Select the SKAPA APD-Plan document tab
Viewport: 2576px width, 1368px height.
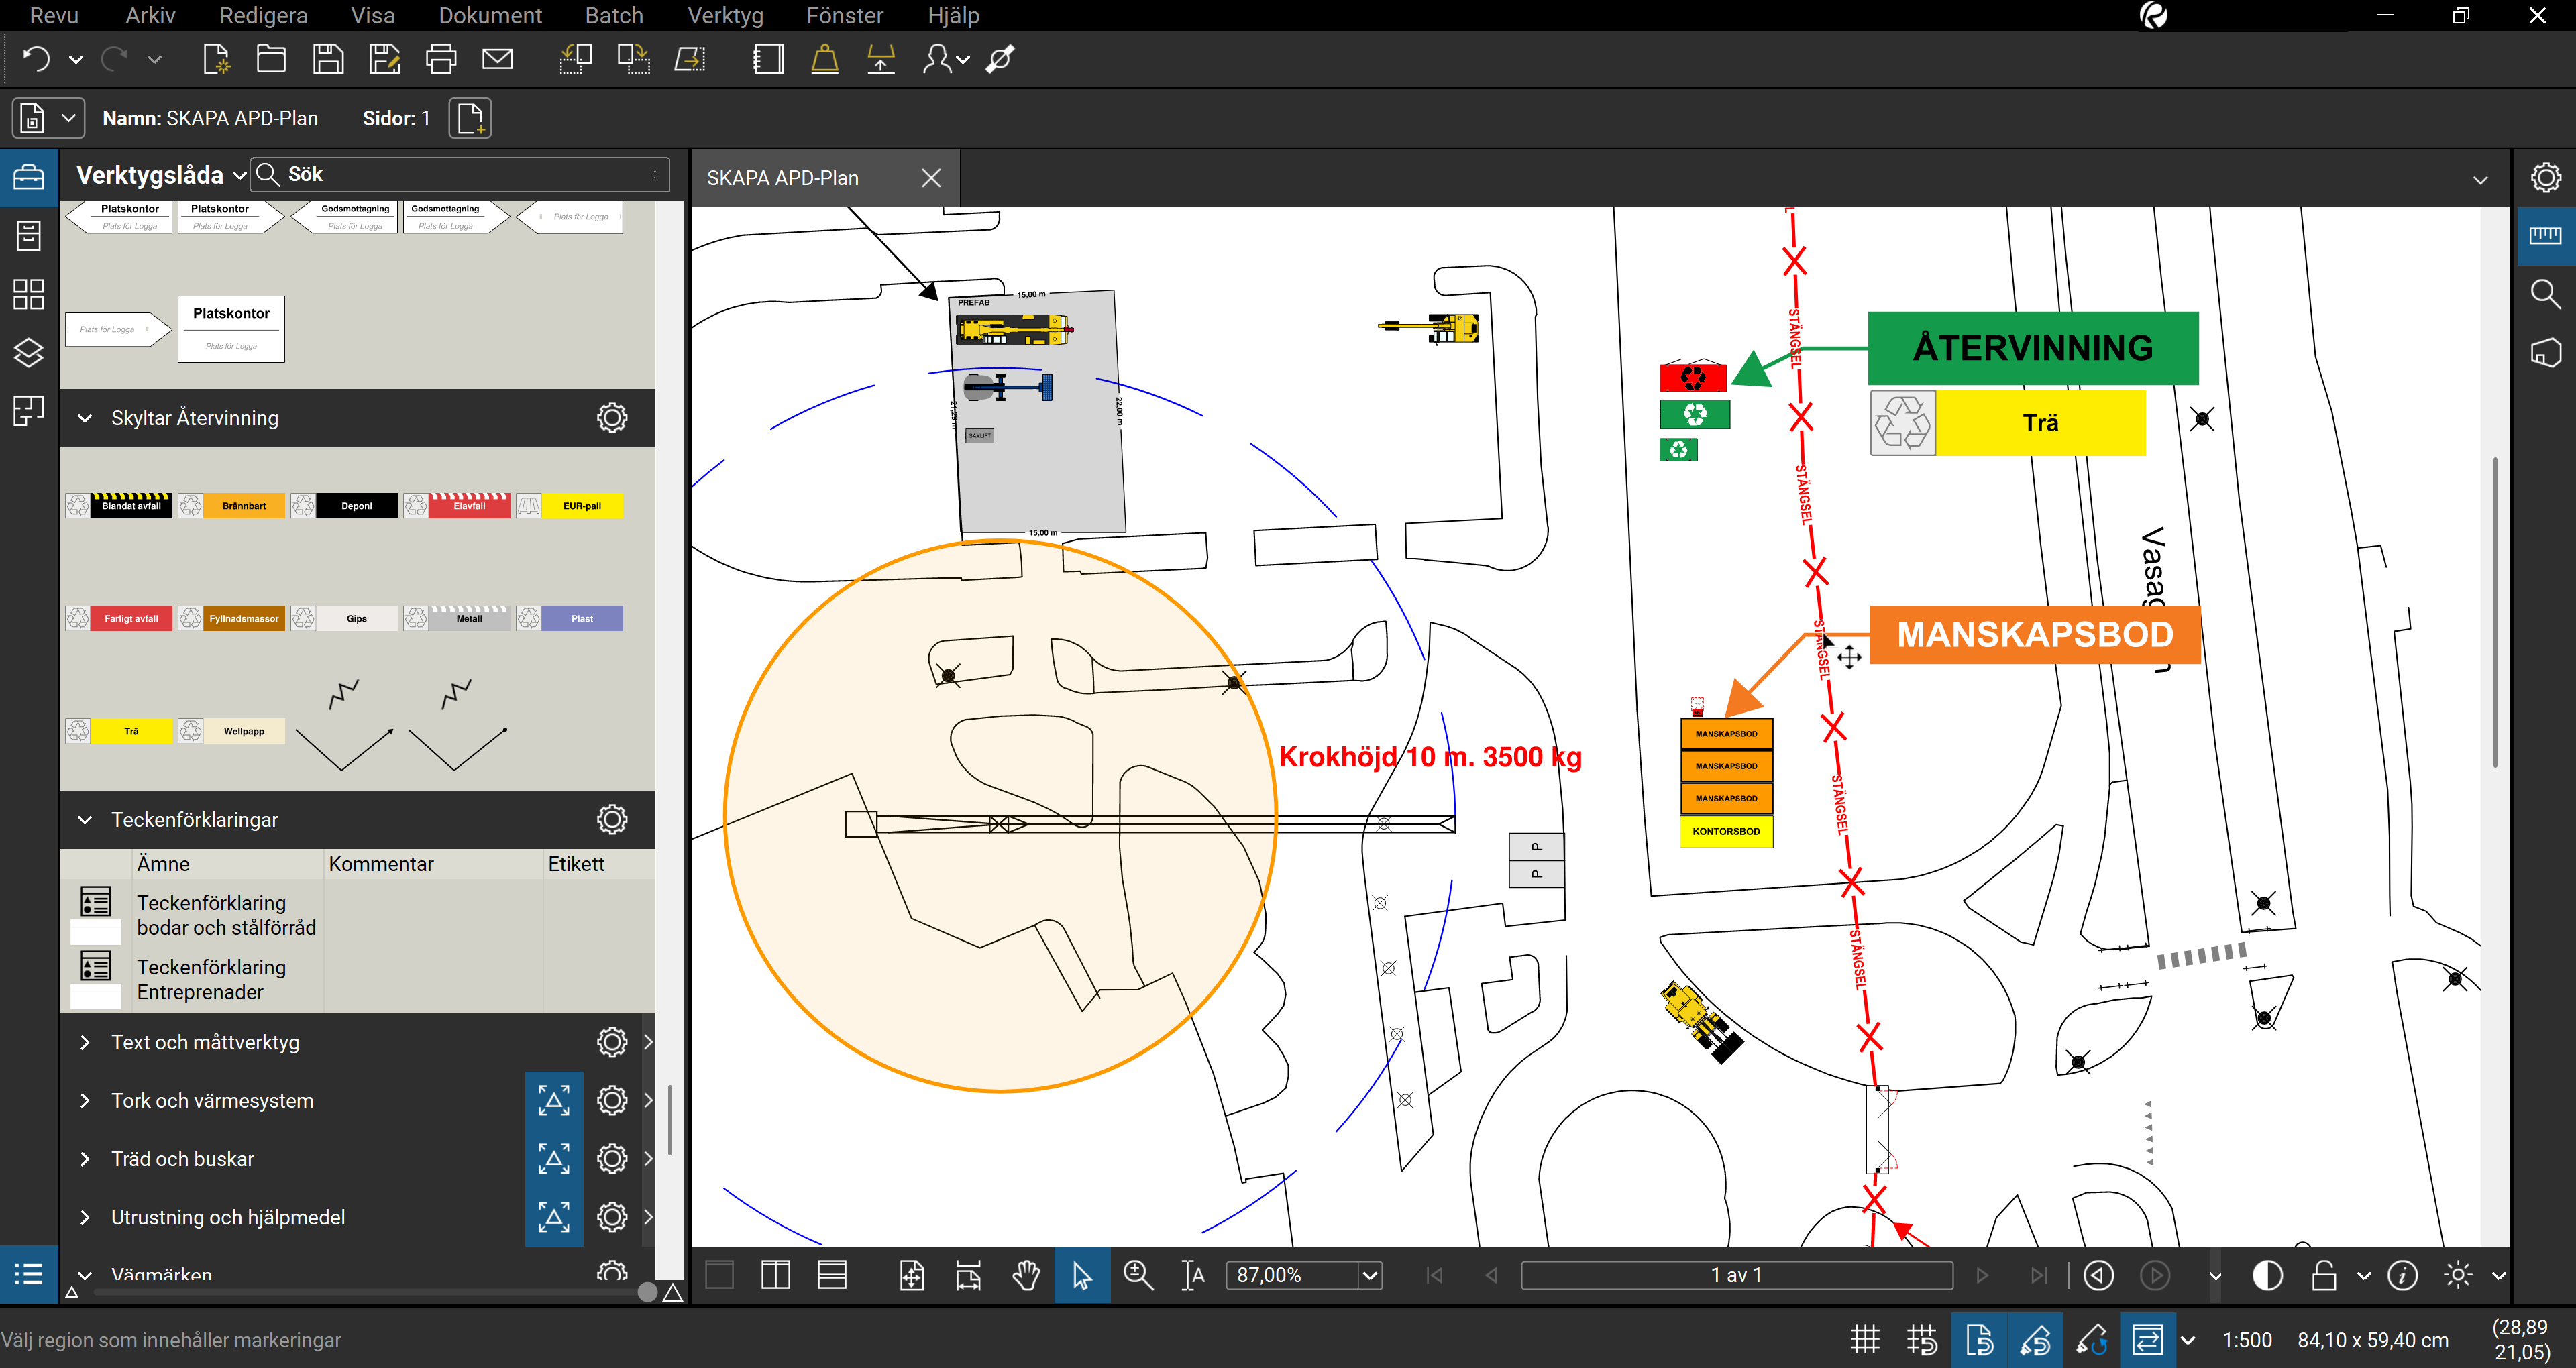tap(783, 178)
